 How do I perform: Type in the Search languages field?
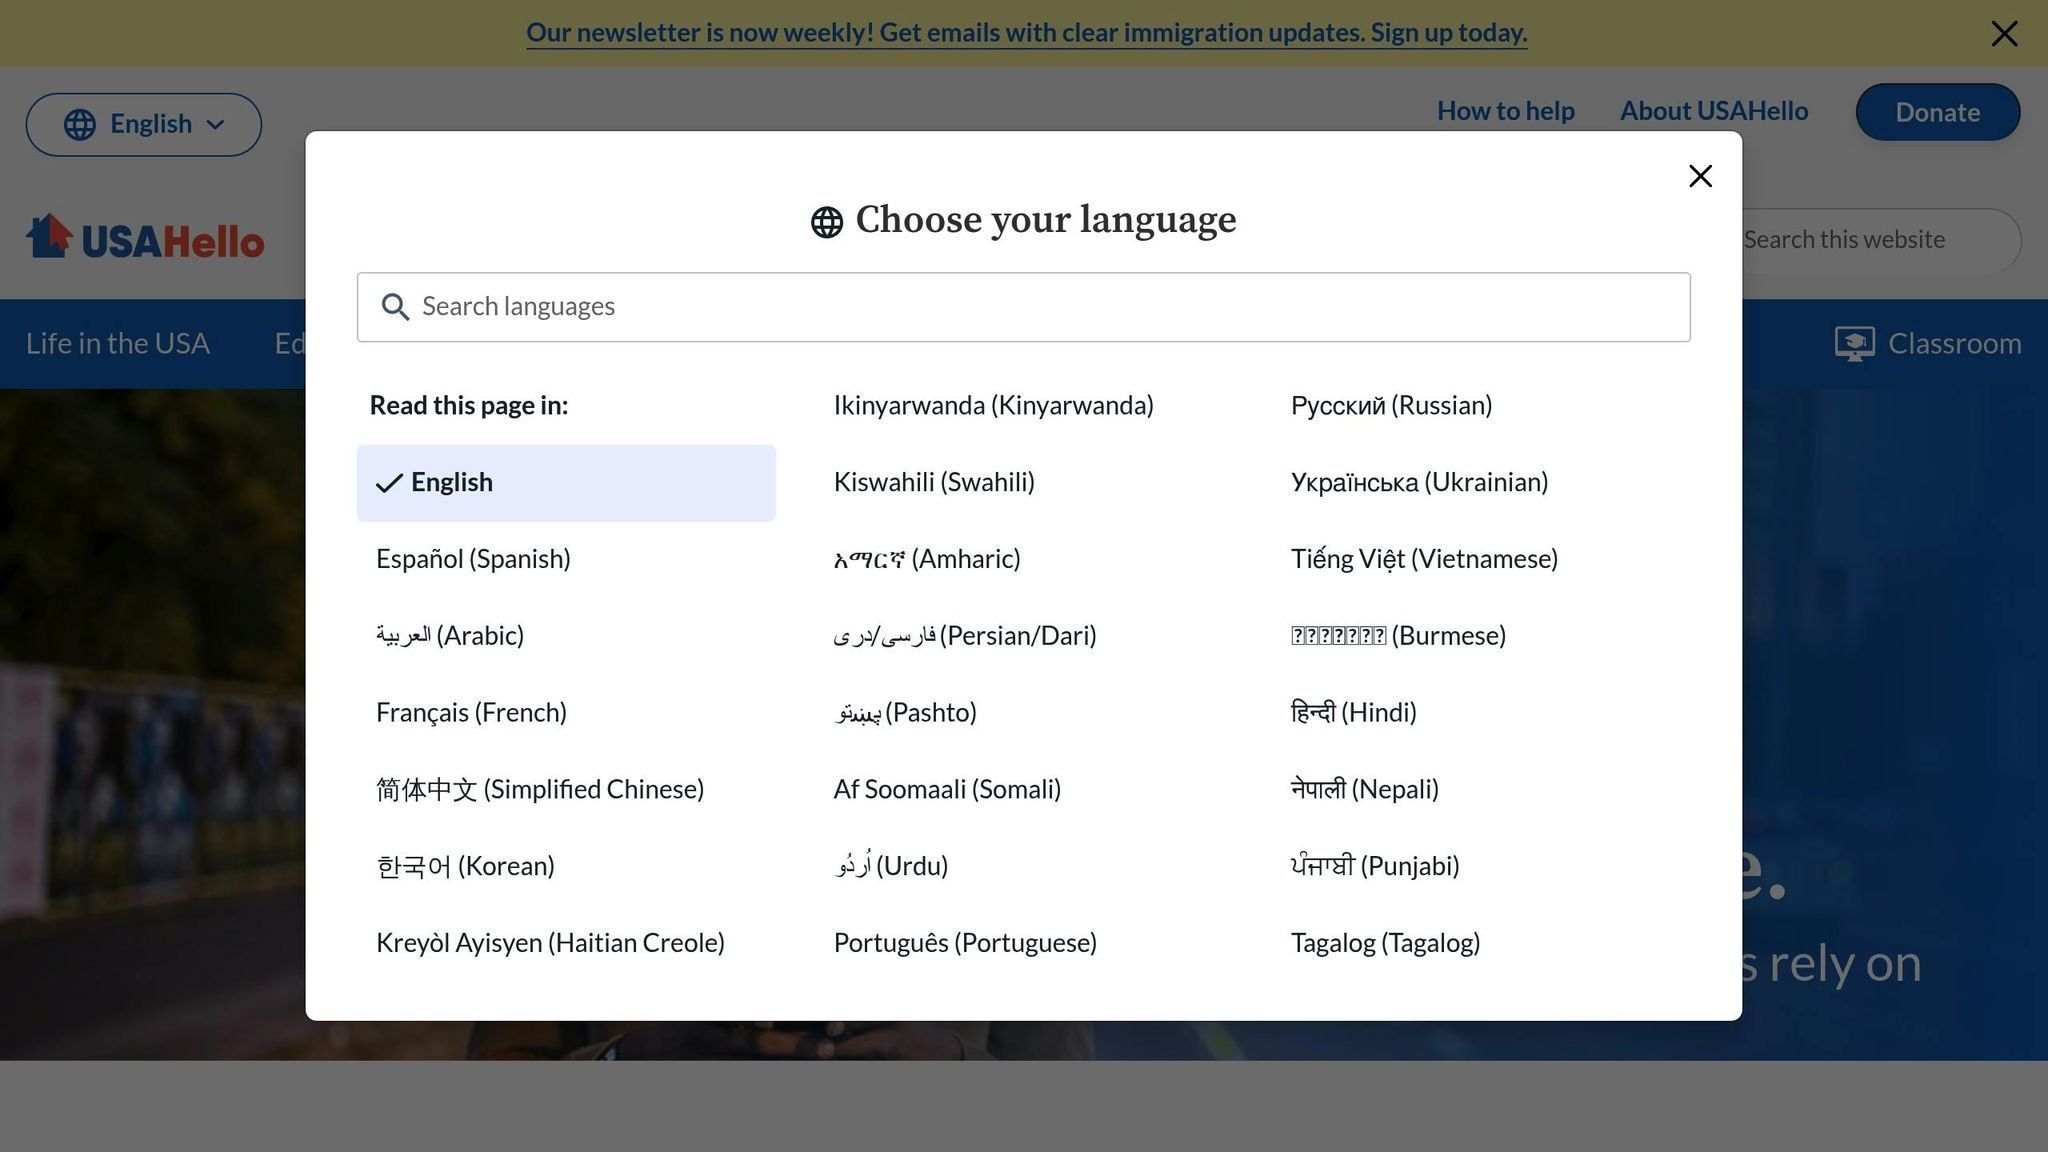(x=1040, y=307)
